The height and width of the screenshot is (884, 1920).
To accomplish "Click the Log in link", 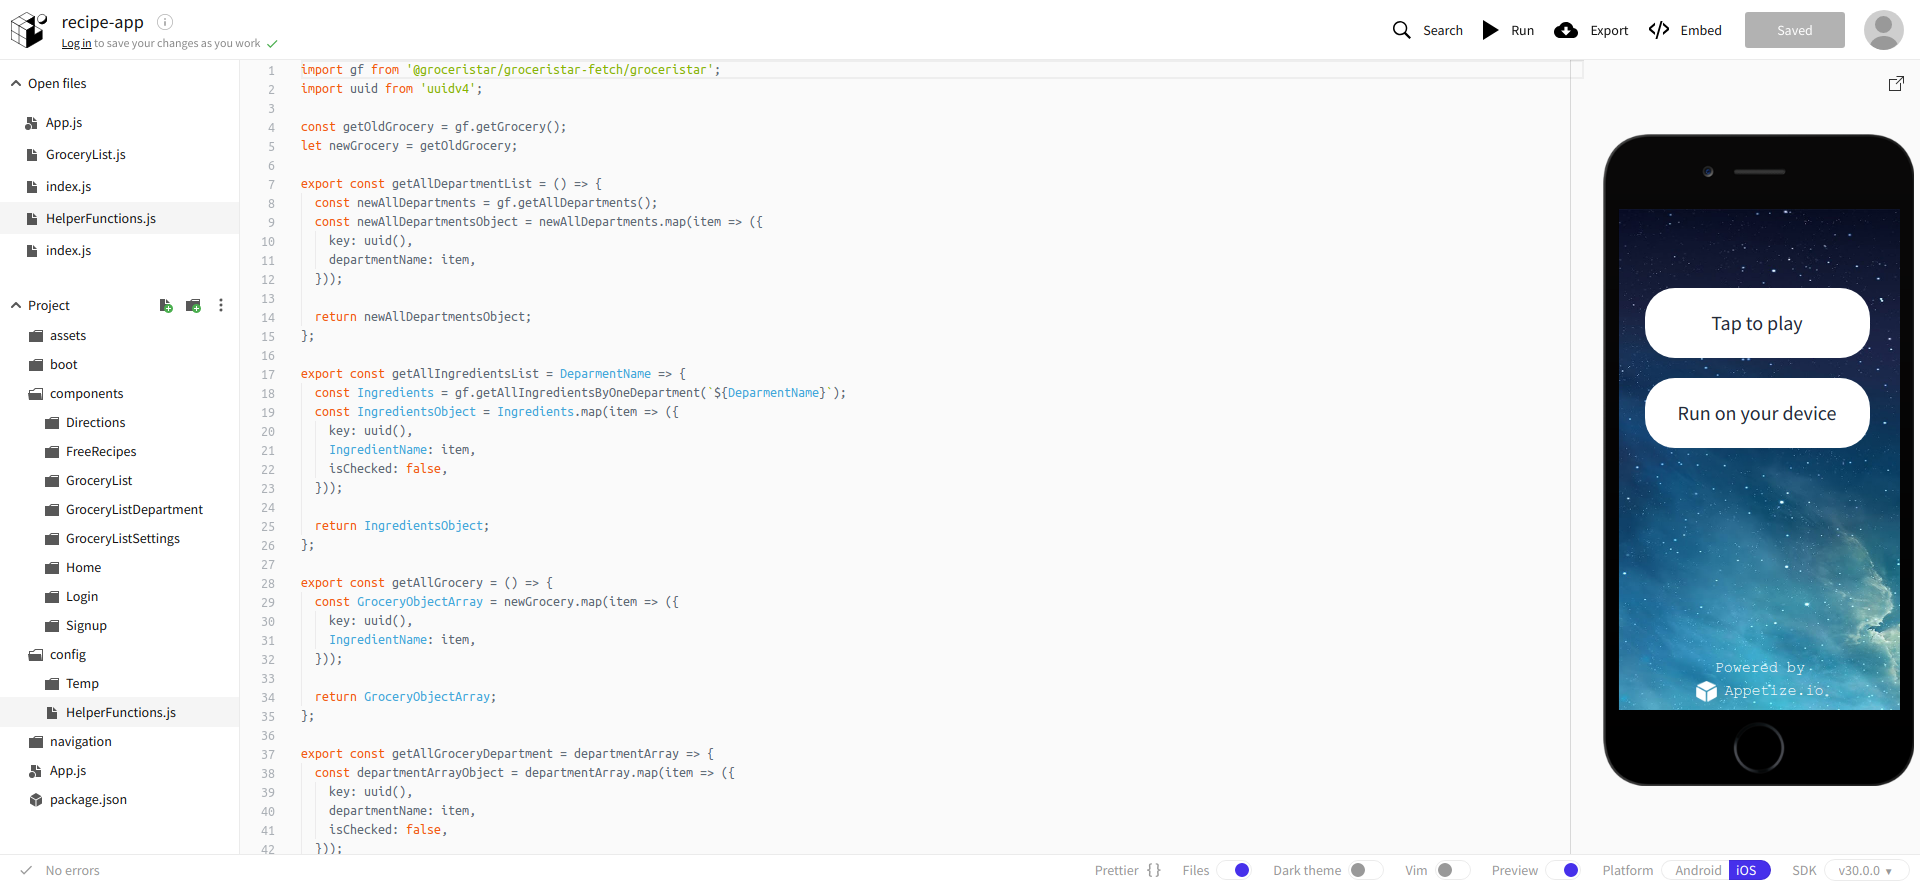I will [x=76, y=44].
